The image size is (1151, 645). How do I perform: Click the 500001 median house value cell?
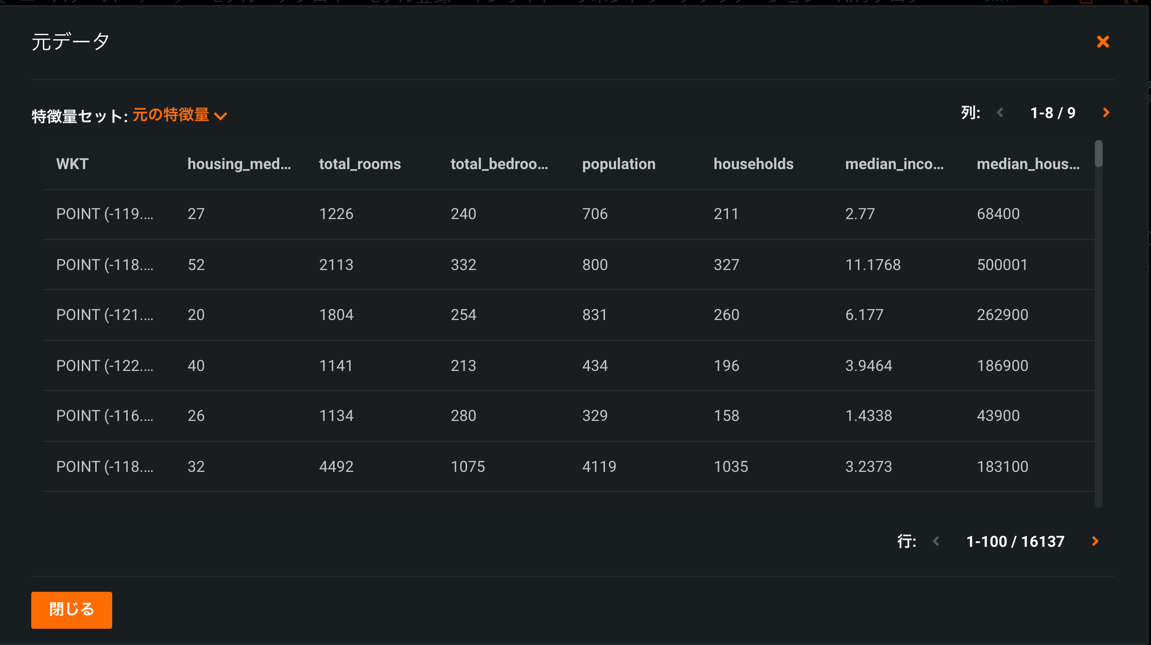(x=1002, y=265)
